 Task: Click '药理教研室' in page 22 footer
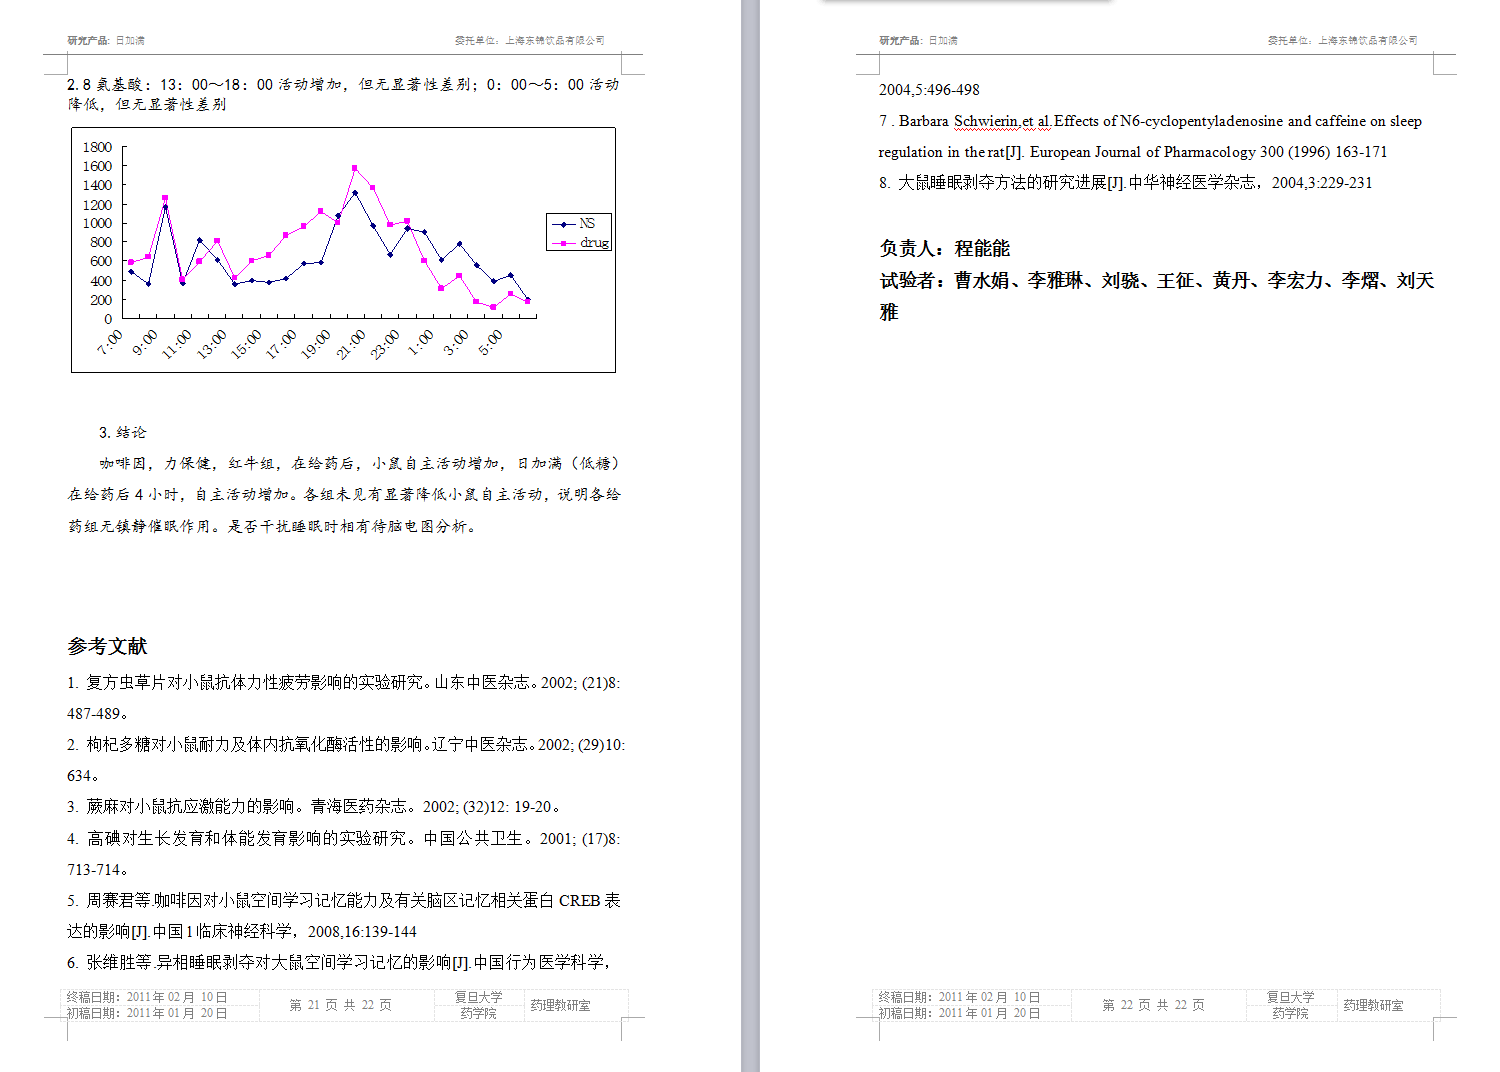point(1374,1005)
